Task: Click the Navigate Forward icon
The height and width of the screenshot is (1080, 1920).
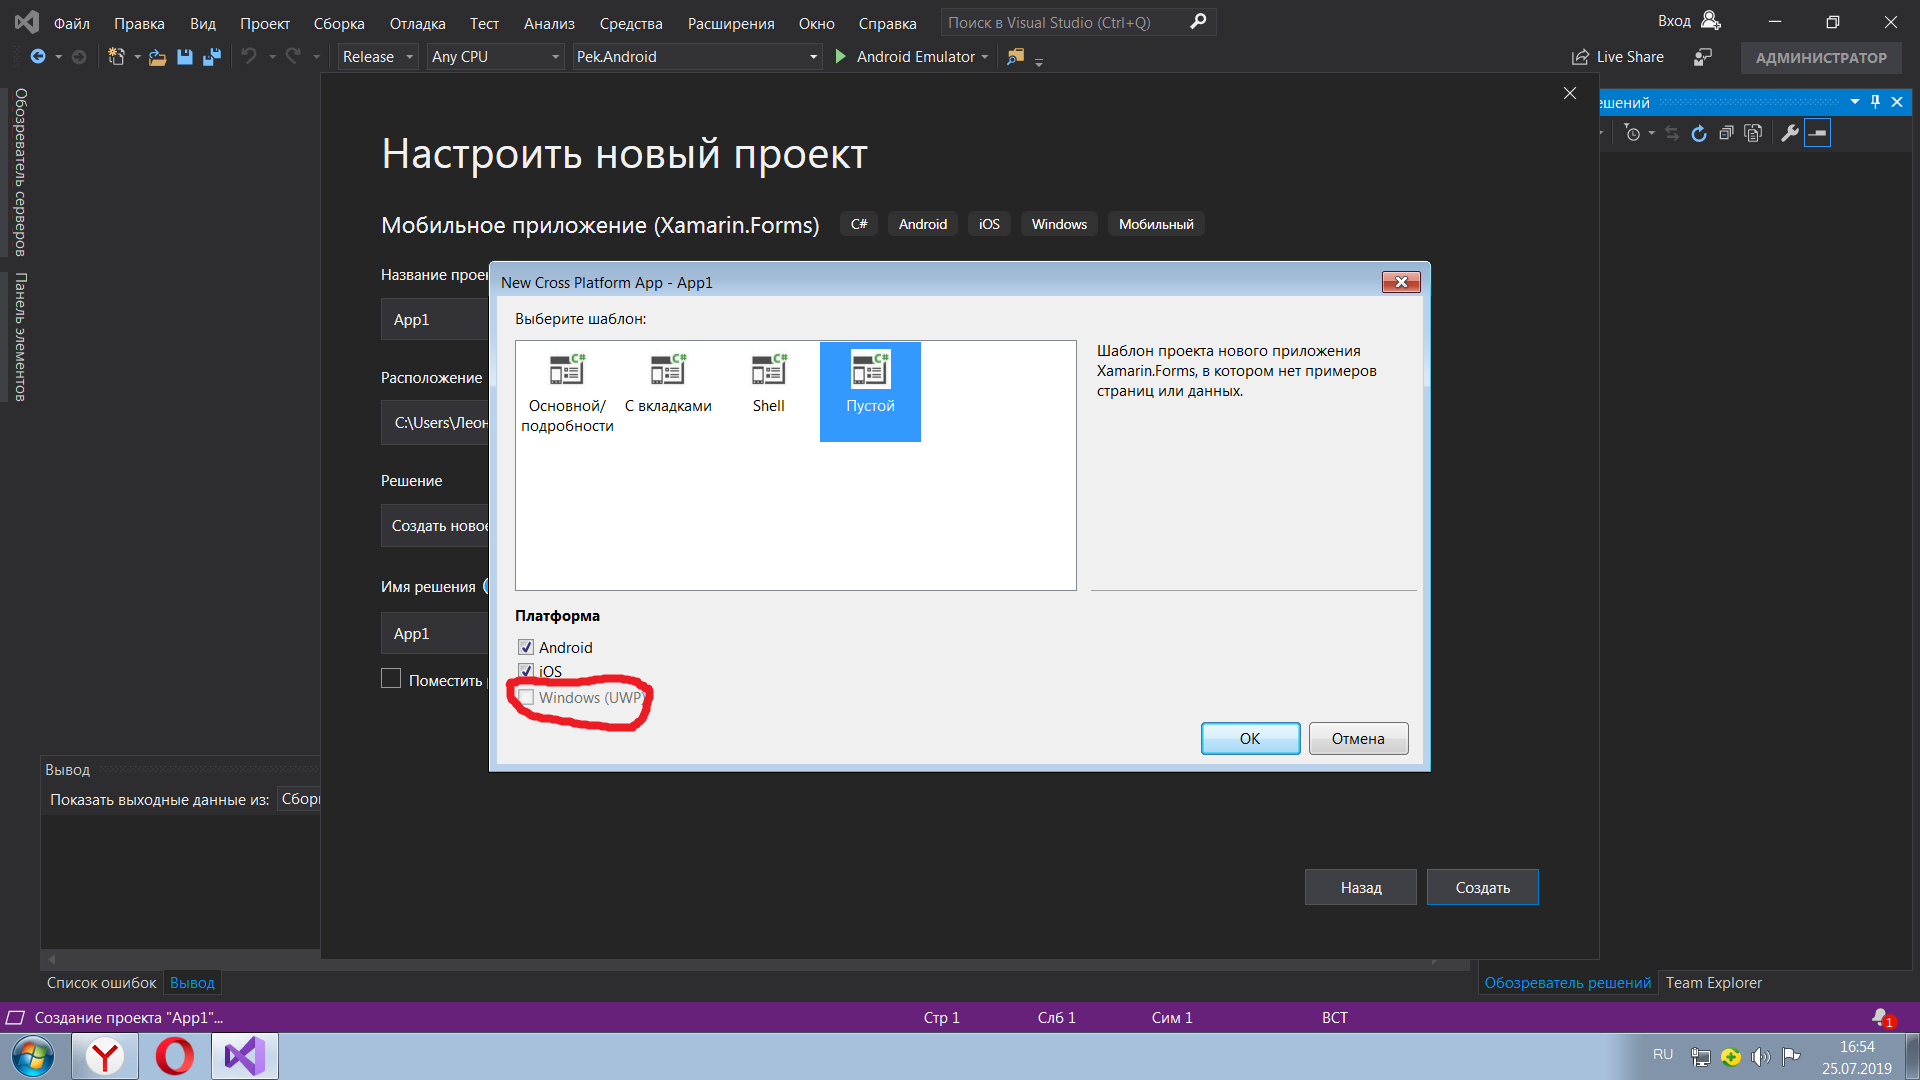Action: click(x=79, y=57)
